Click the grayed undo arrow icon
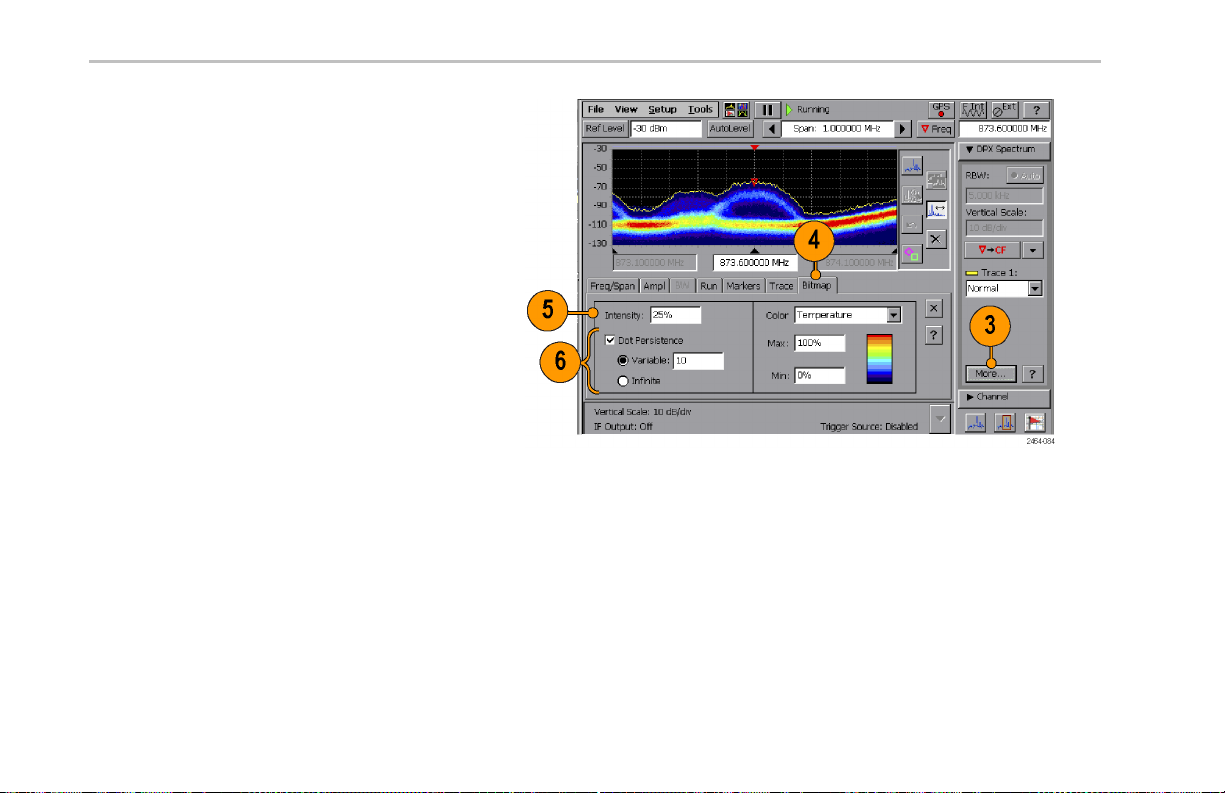Viewport: 1225px width, 793px height. (x=912, y=224)
